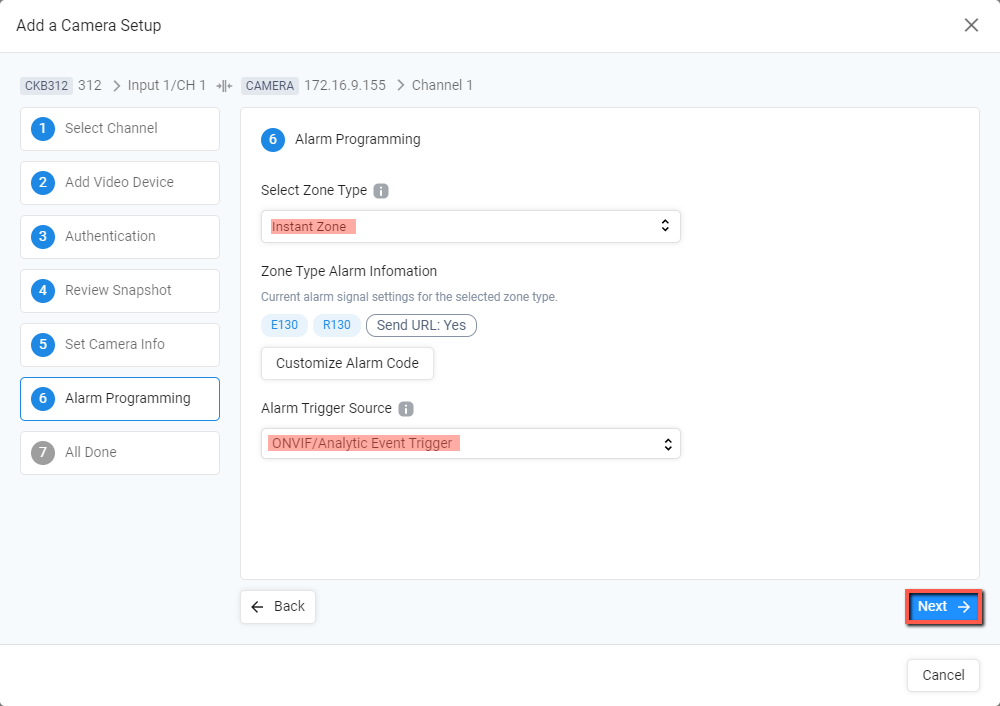Click the Zone Type Alarm Infomation label
This screenshot has height=706, width=1000.
click(349, 272)
